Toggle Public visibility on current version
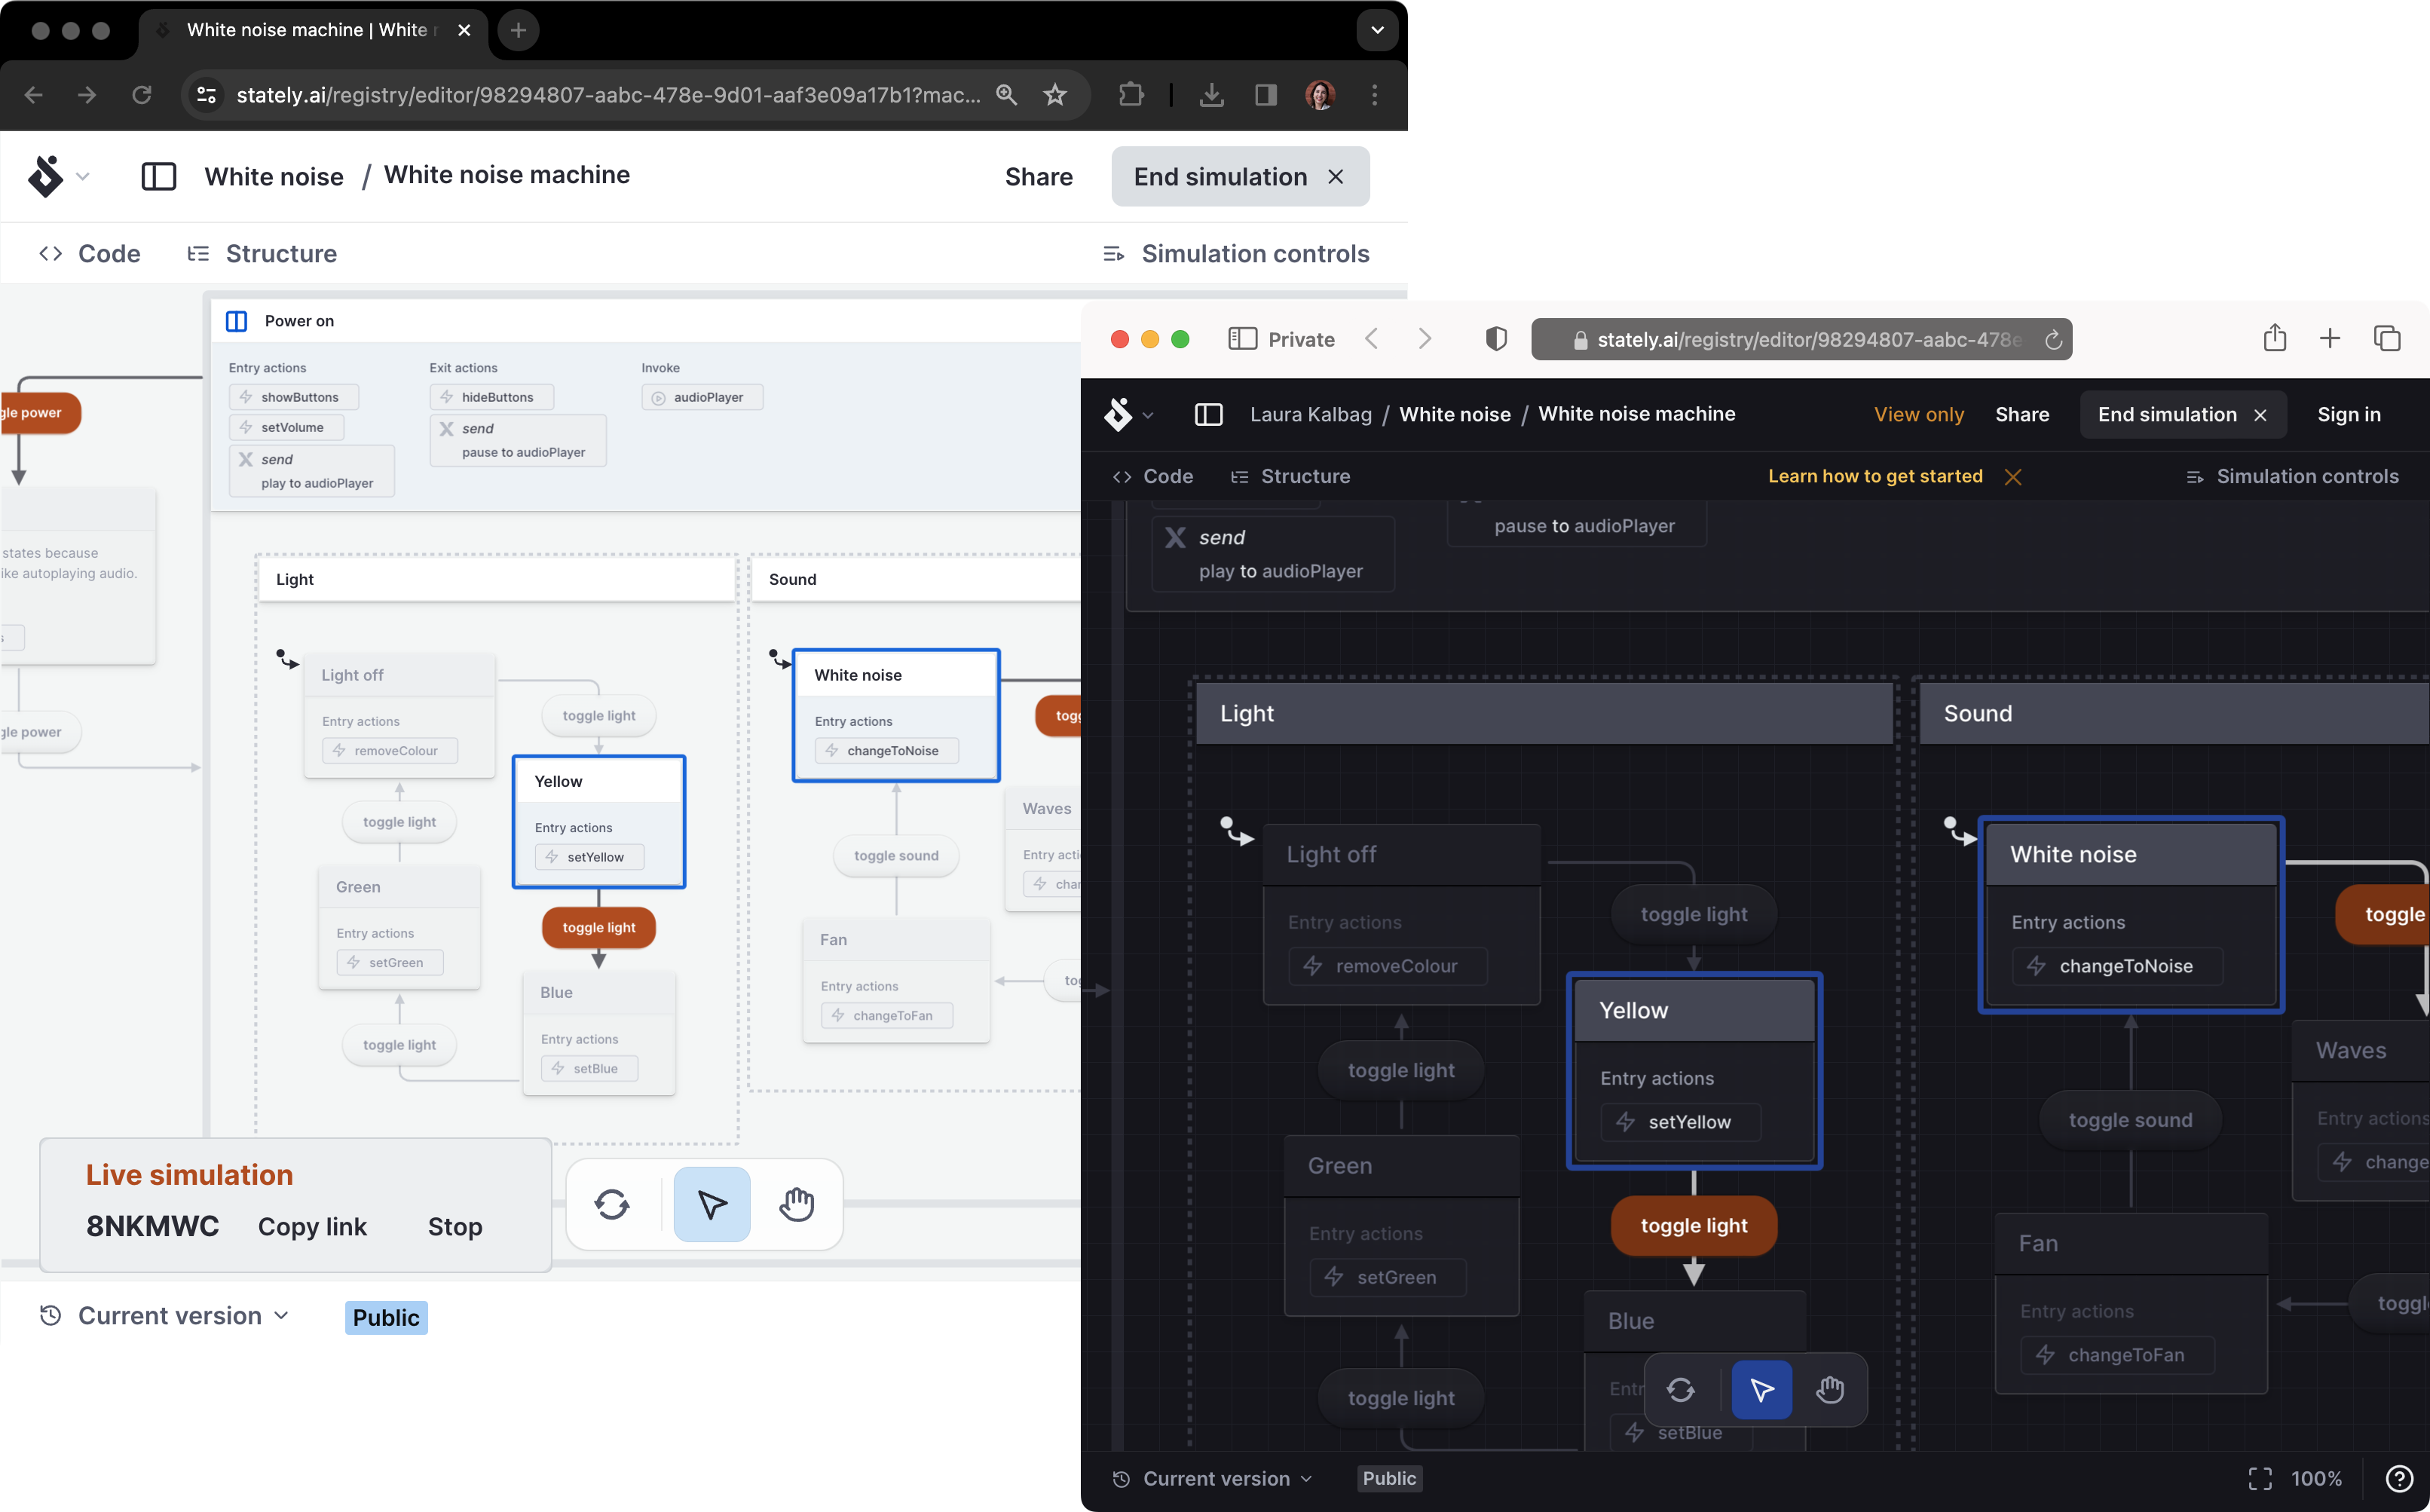This screenshot has width=2430, height=1512. point(385,1317)
